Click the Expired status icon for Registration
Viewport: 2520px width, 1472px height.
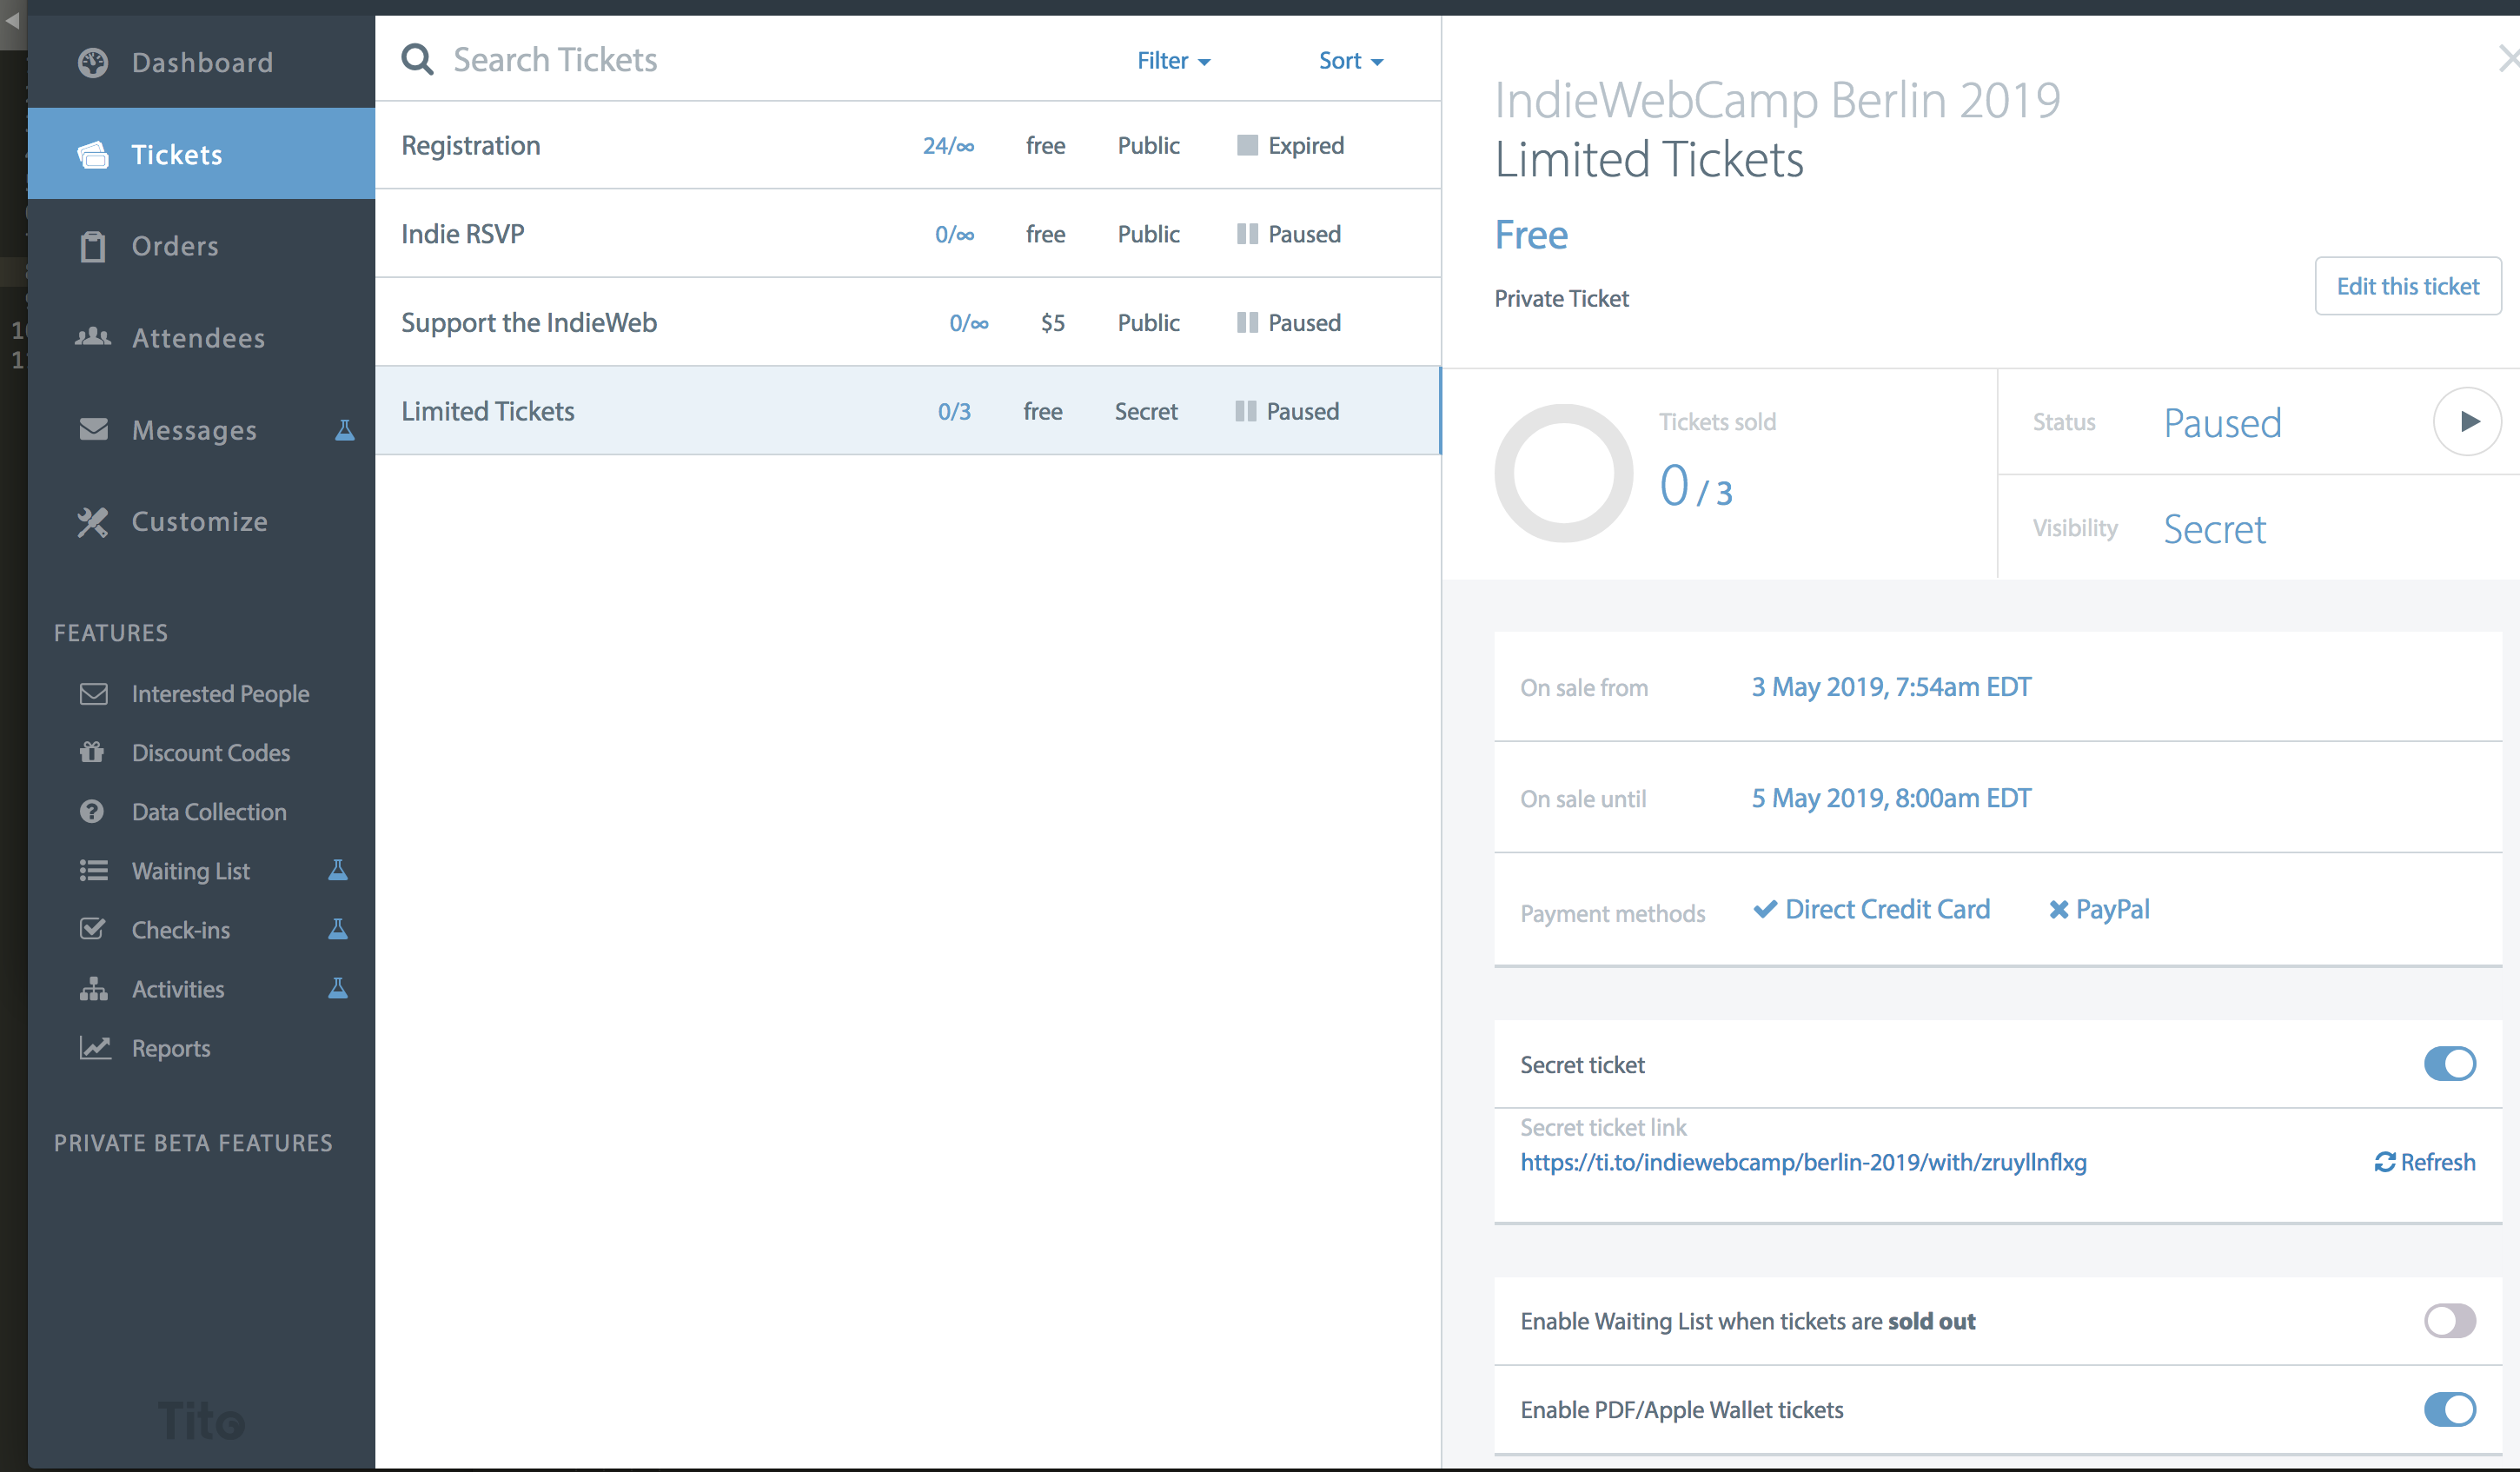pos(1247,145)
